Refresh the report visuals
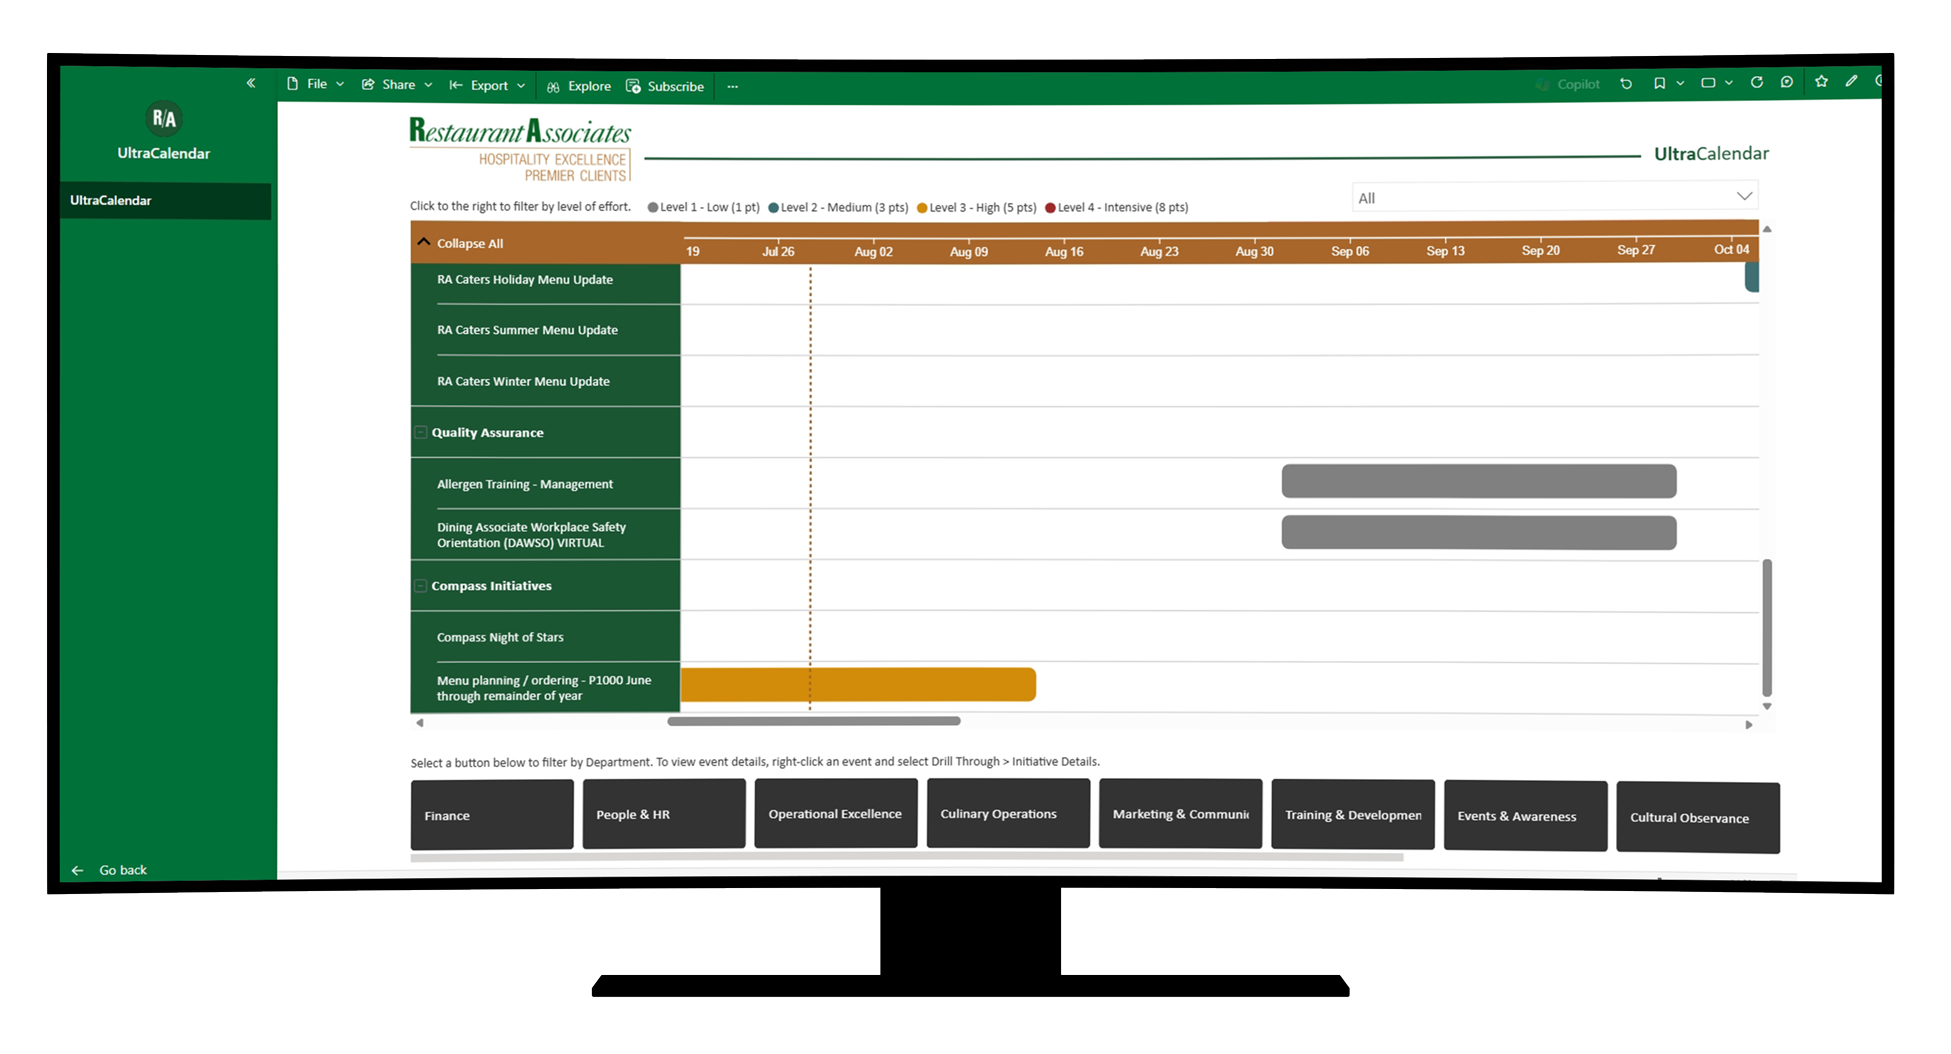Screen dimensions: 1951x1054 coord(1757,82)
